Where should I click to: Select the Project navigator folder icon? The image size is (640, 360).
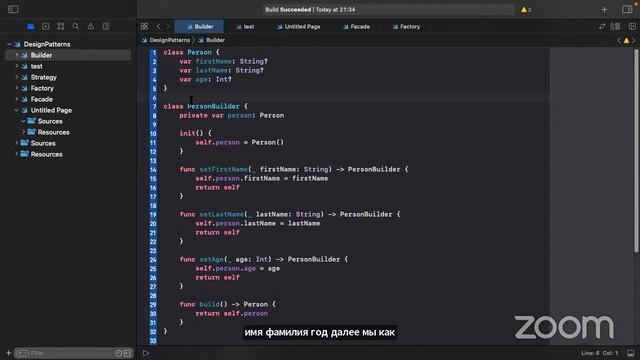point(31,27)
